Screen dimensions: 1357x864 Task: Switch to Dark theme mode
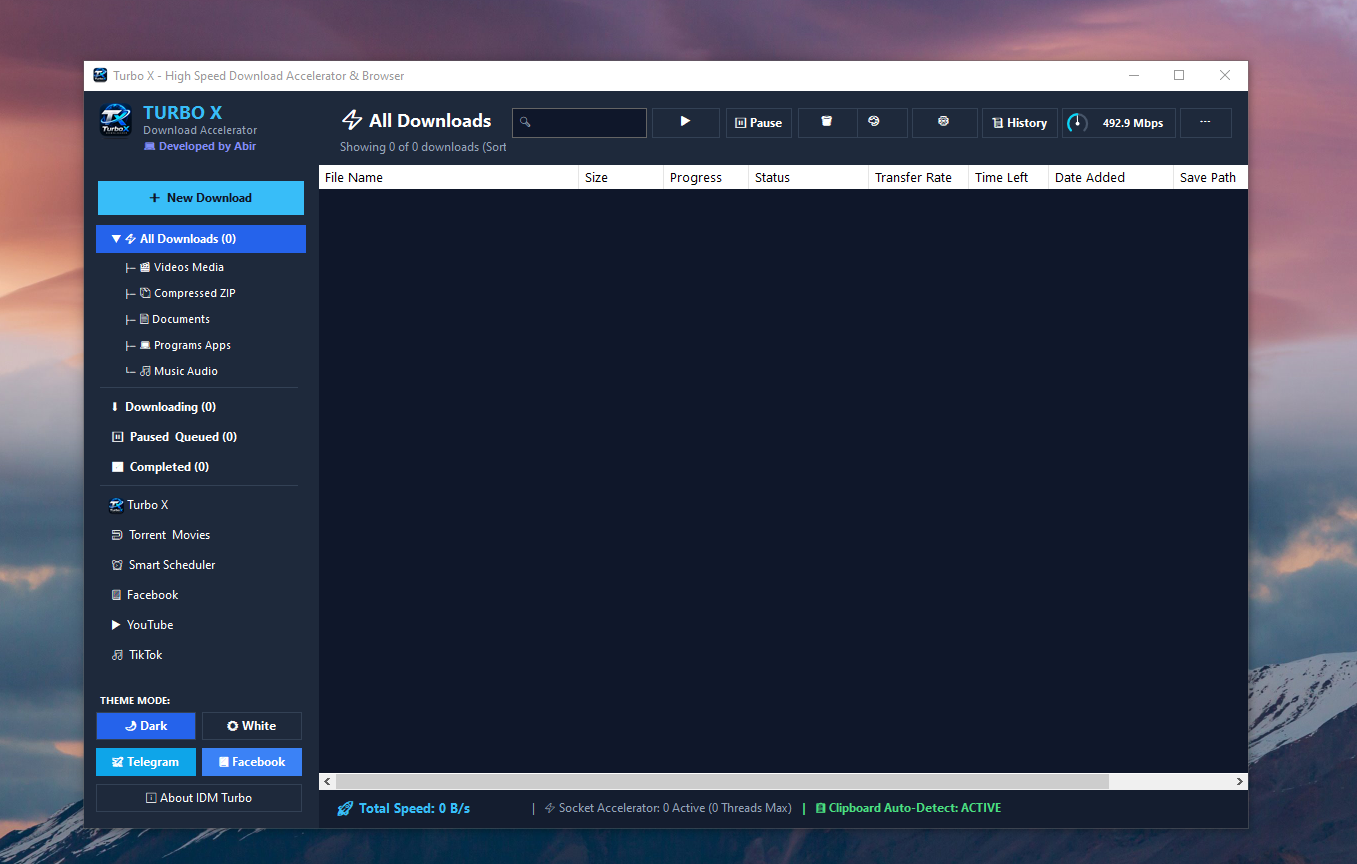[146, 726]
